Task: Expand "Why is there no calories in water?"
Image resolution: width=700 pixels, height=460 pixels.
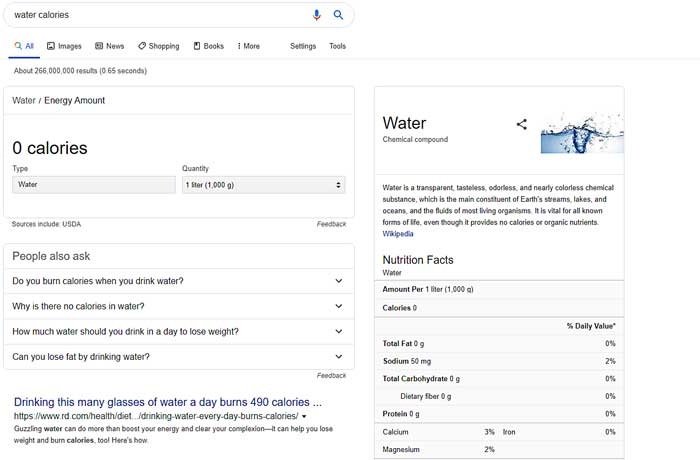Action: point(178,306)
